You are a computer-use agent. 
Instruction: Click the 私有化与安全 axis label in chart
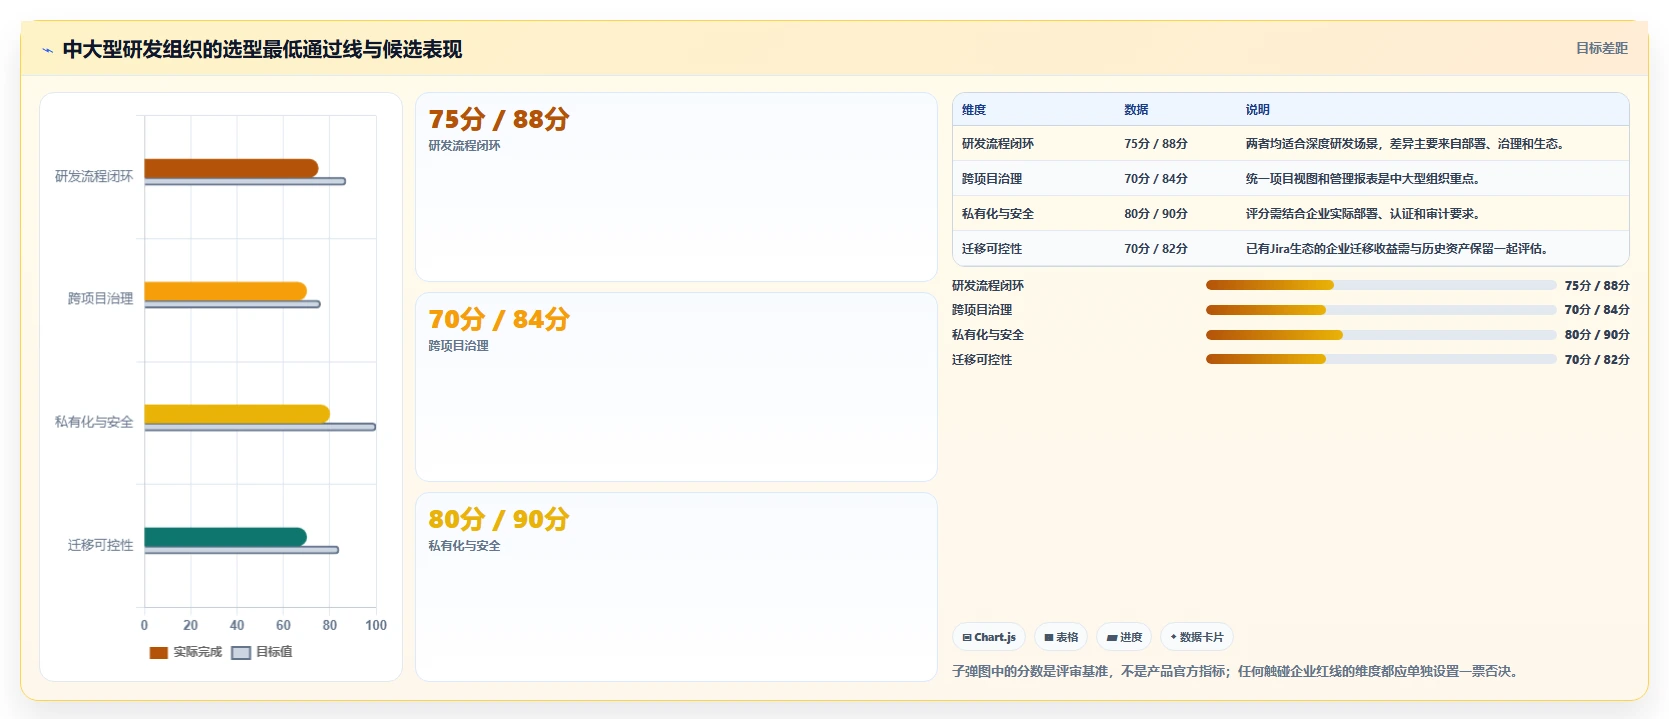[94, 422]
